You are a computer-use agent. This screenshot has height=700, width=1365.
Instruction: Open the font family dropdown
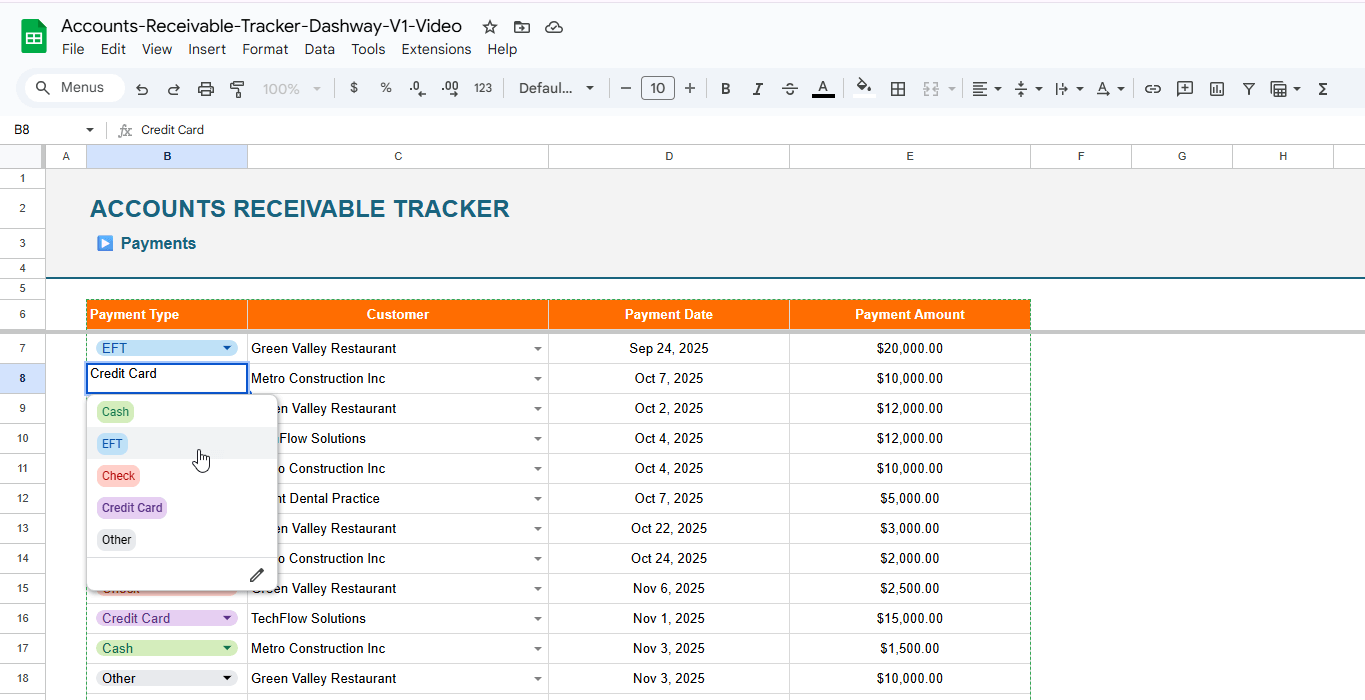(556, 88)
